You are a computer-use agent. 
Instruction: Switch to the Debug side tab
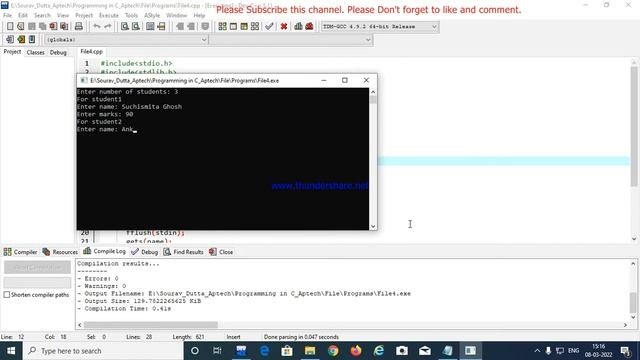point(58,52)
